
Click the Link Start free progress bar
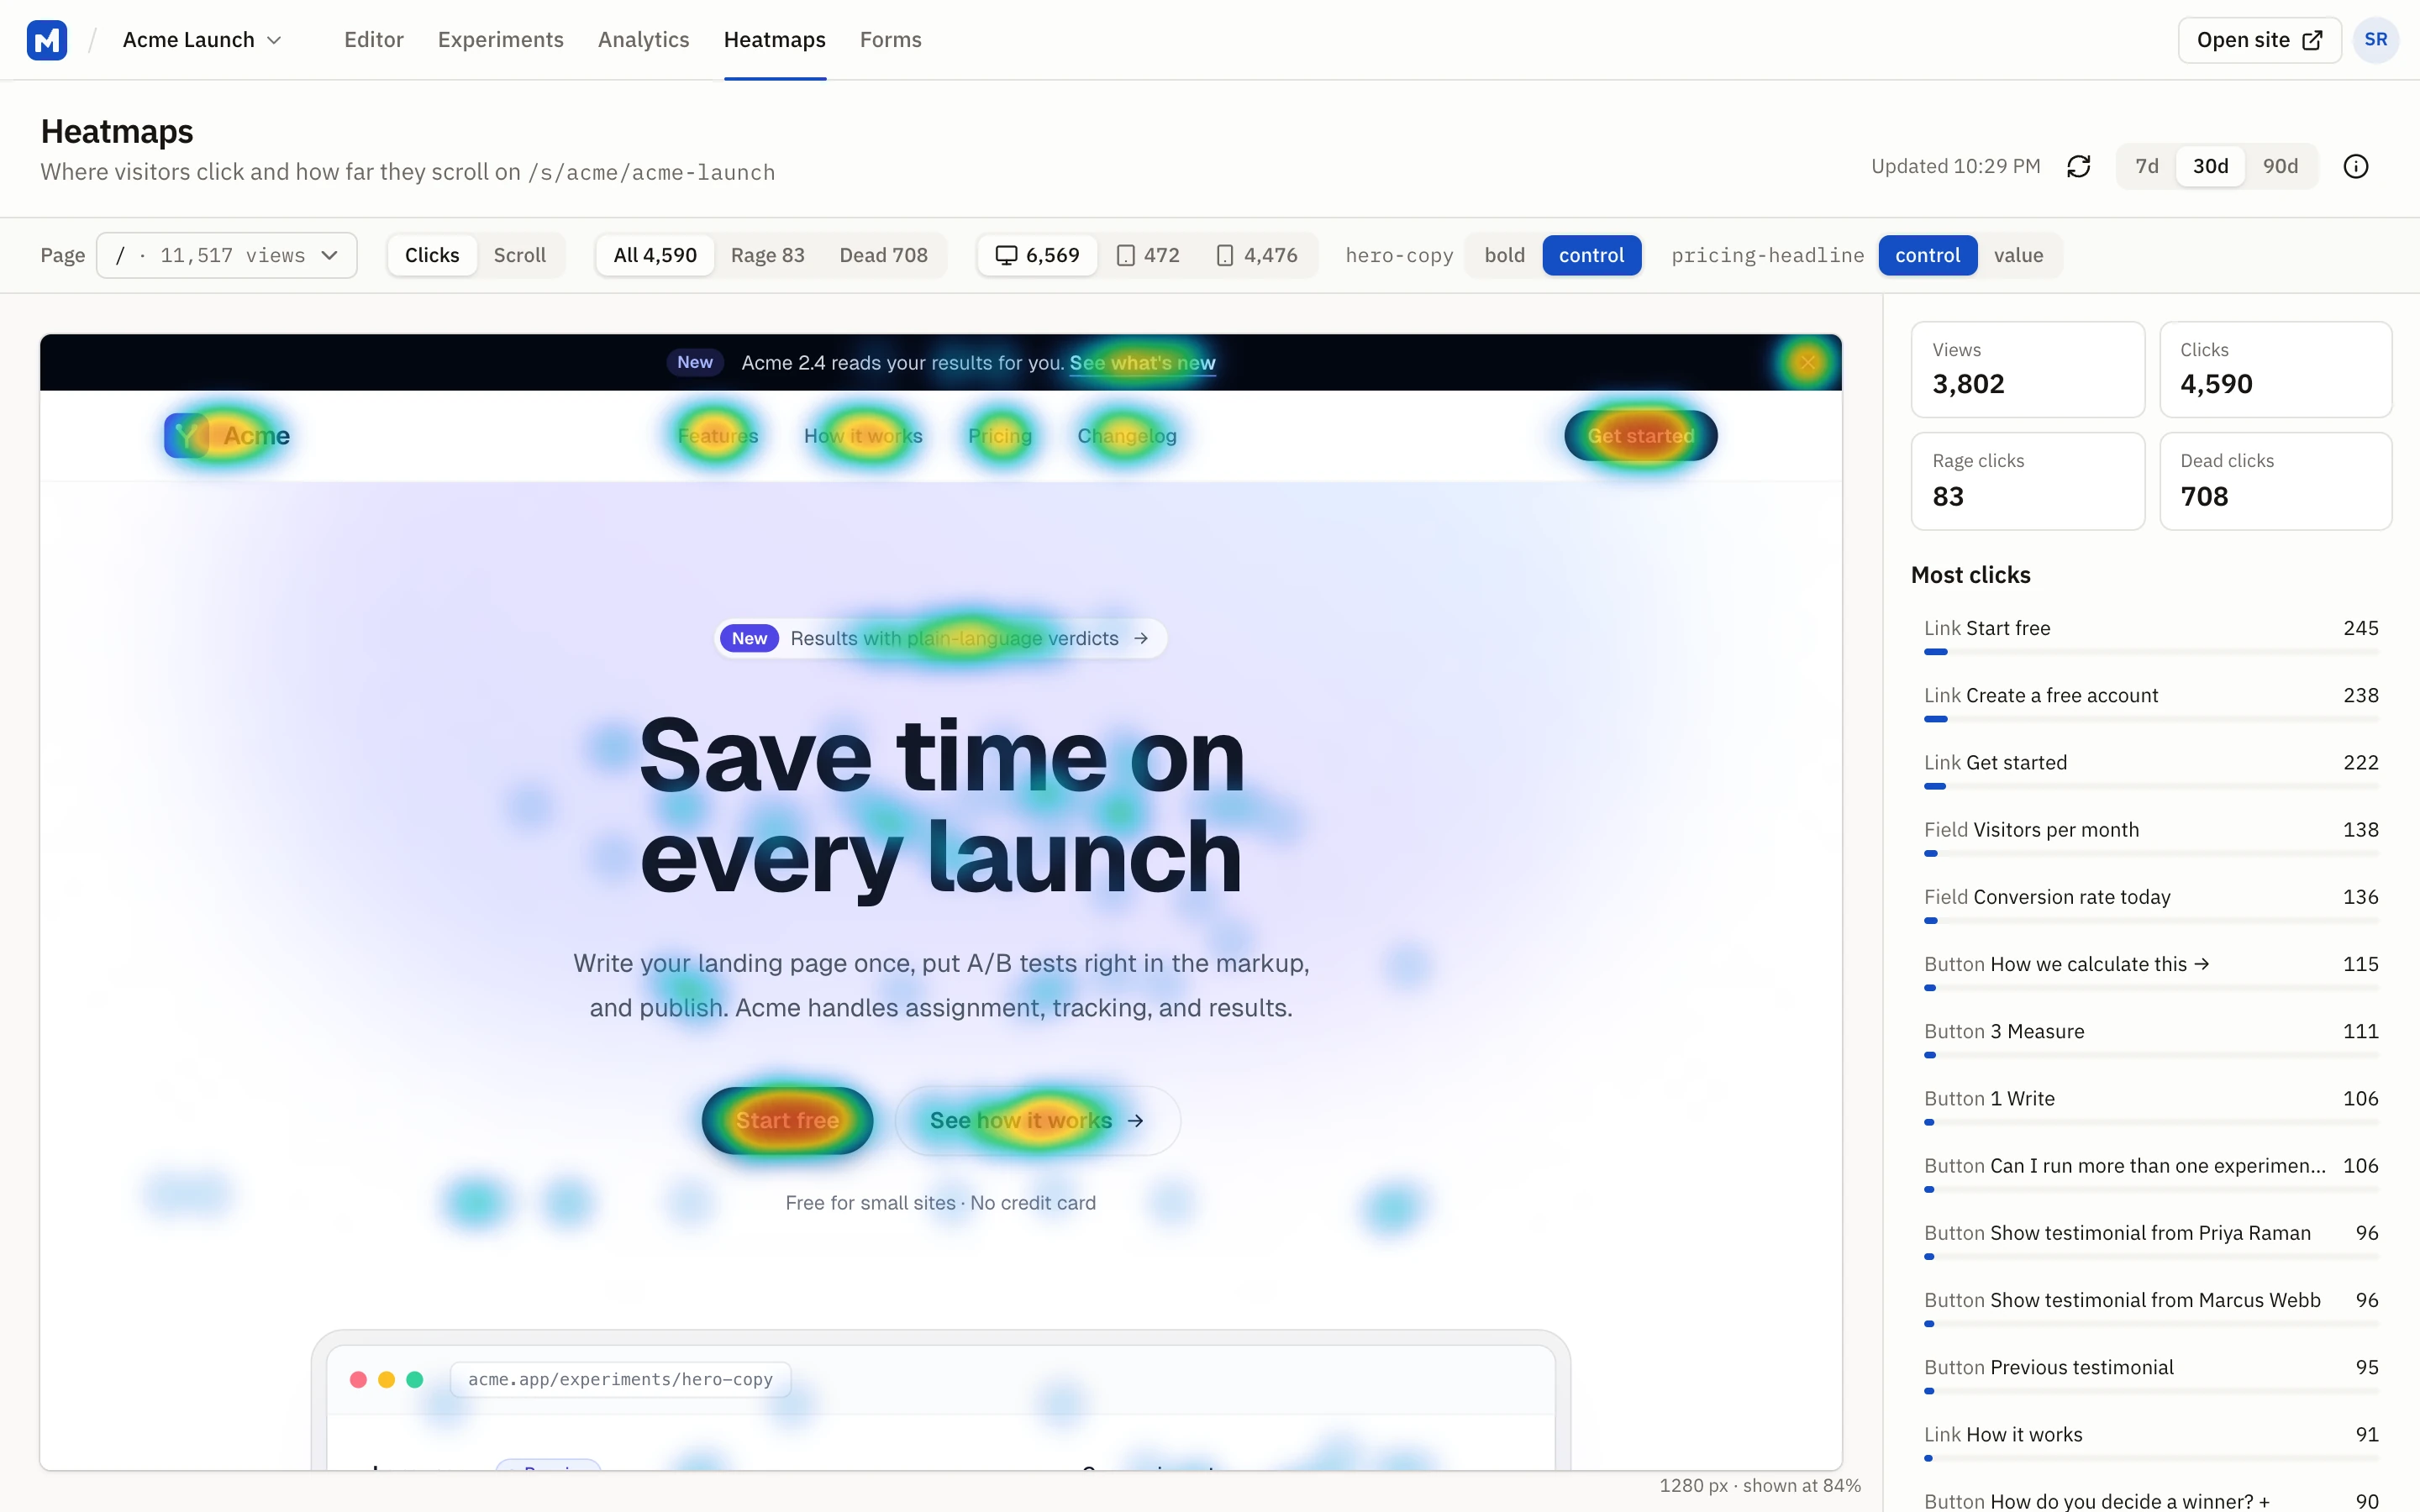[x=2151, y=652]
